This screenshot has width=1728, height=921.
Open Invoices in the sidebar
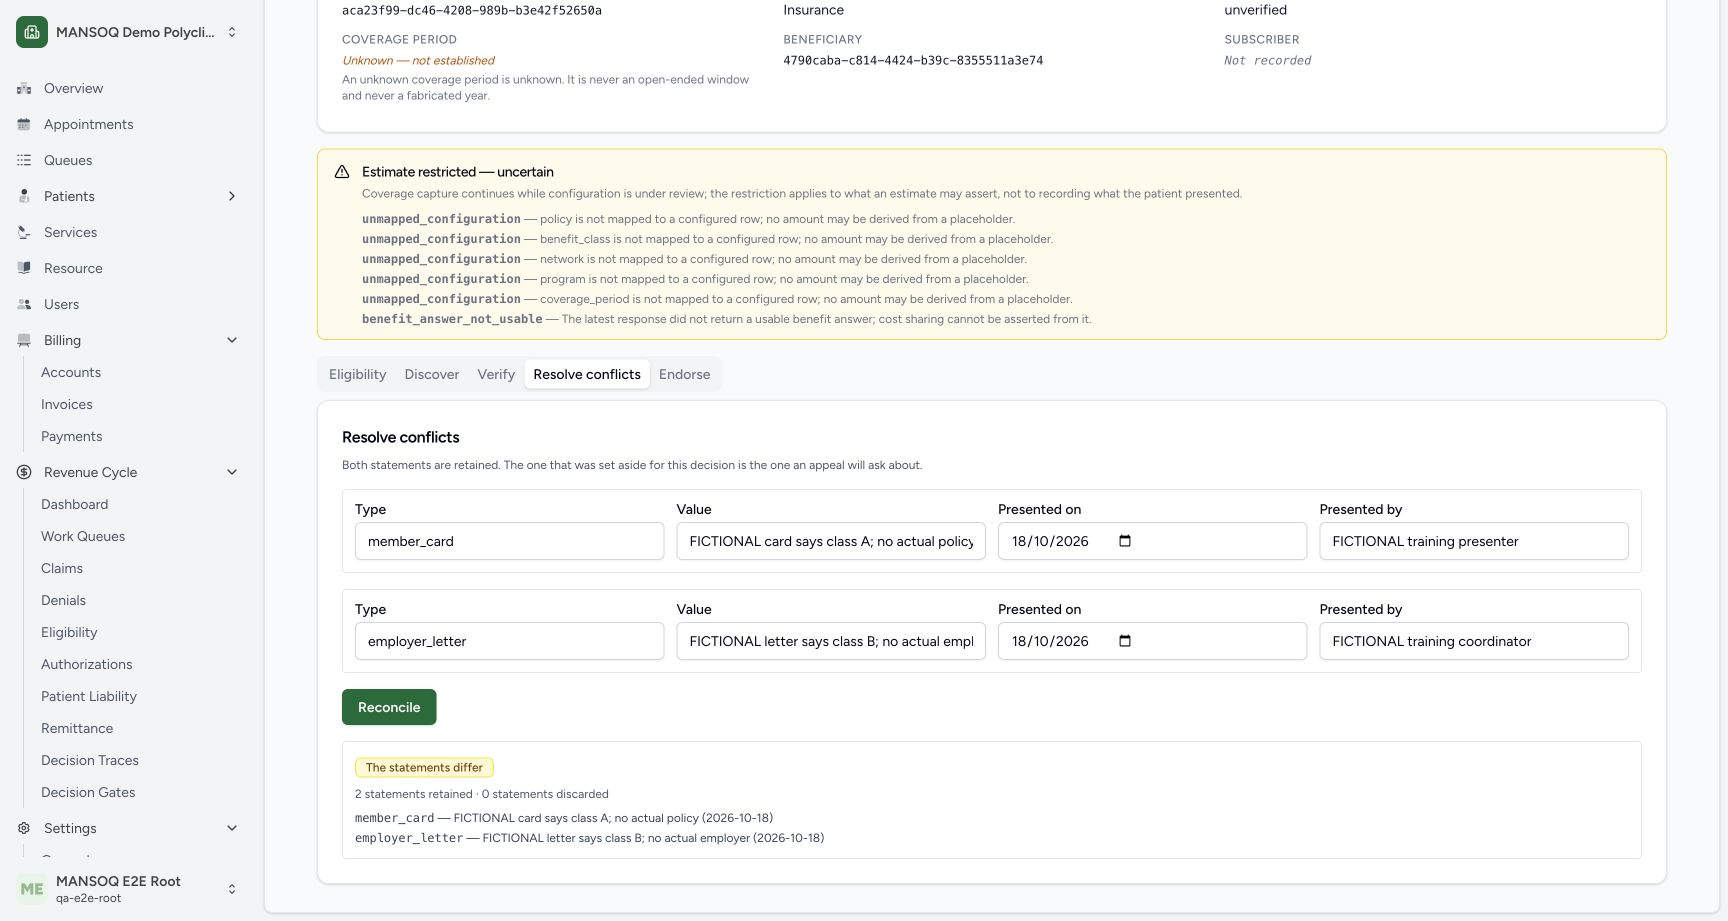tap(67, 404)
